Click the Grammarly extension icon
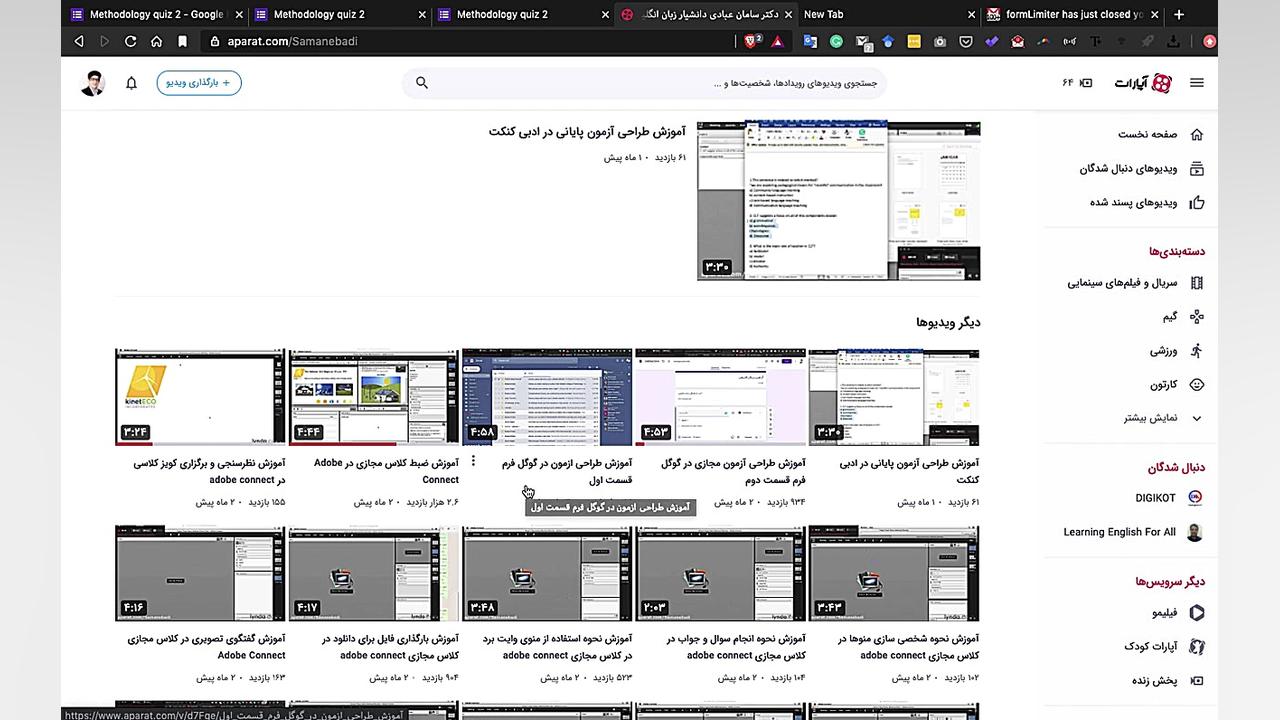 coord(836,42)
